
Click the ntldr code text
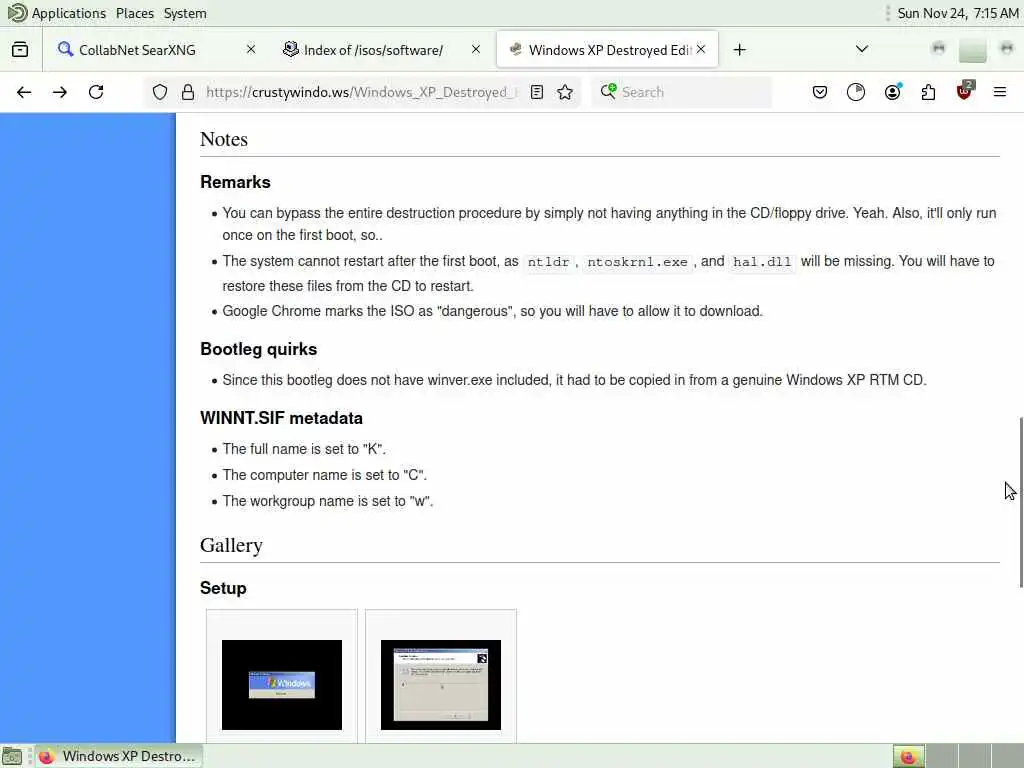[x=548, y=262]
